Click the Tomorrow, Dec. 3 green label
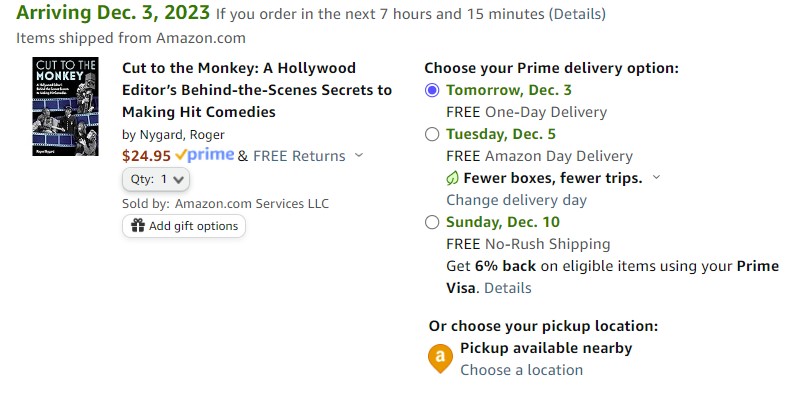Screen dimensions: 796x405 509,90
